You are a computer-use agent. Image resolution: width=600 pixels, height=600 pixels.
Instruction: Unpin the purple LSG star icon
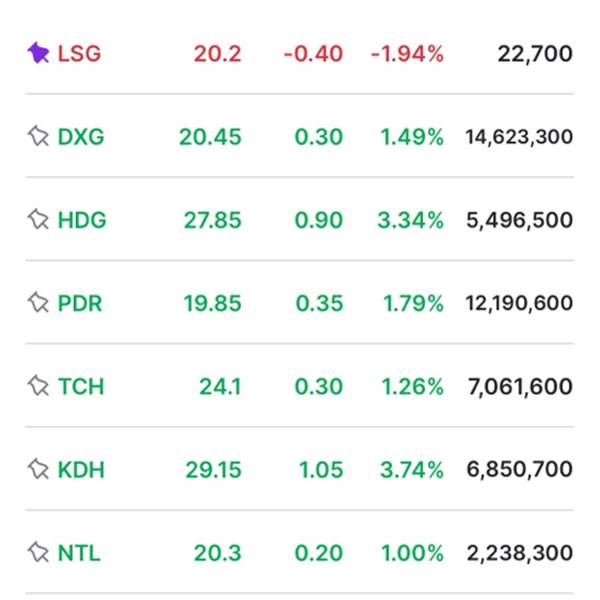tap(37, 53)
